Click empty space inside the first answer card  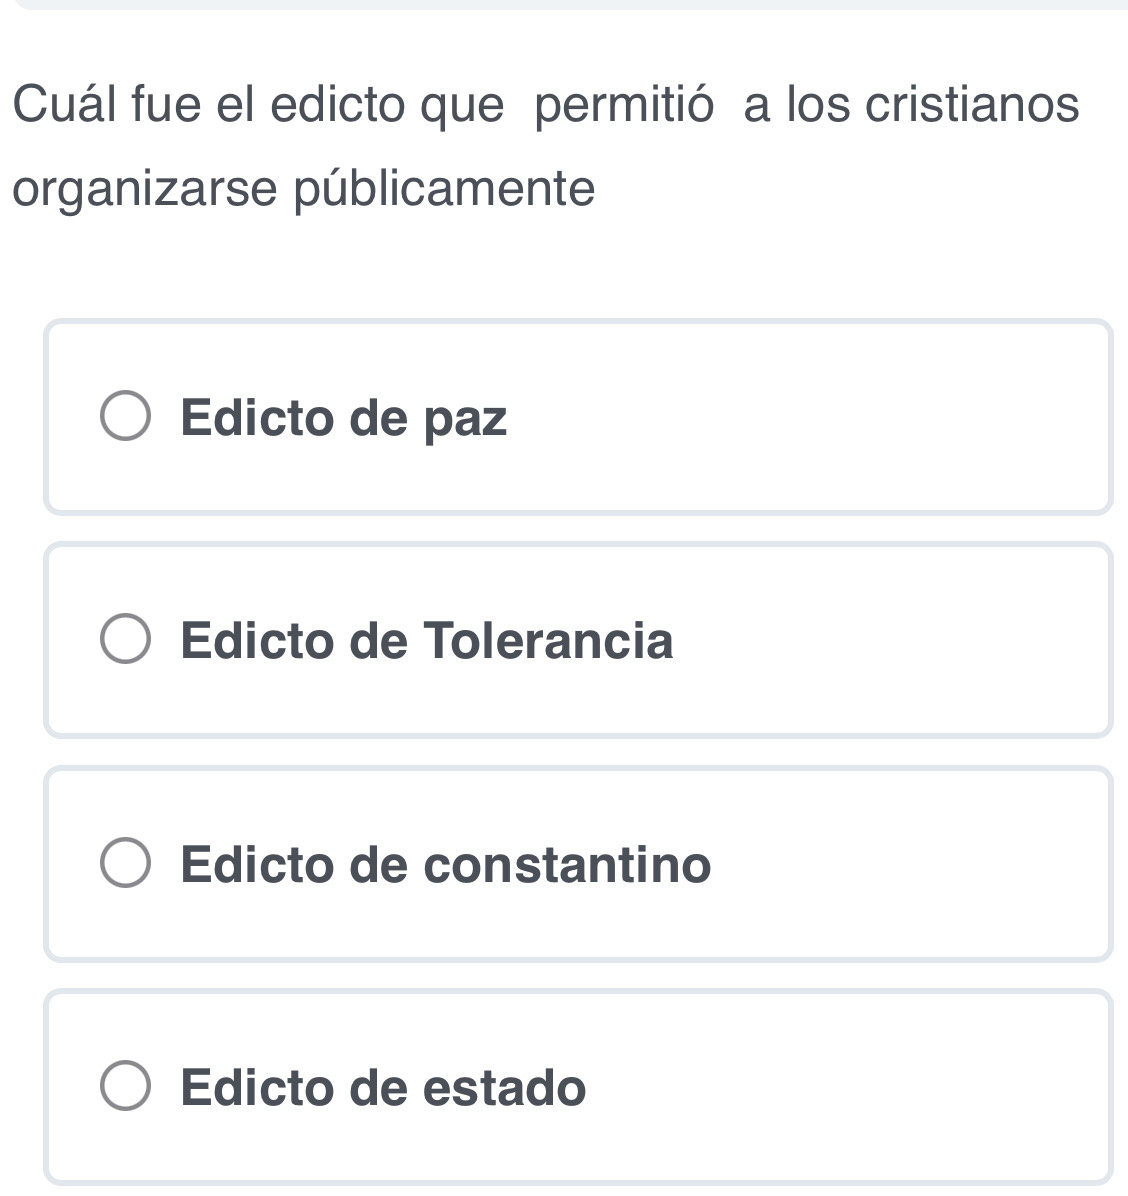coord(800,418)
